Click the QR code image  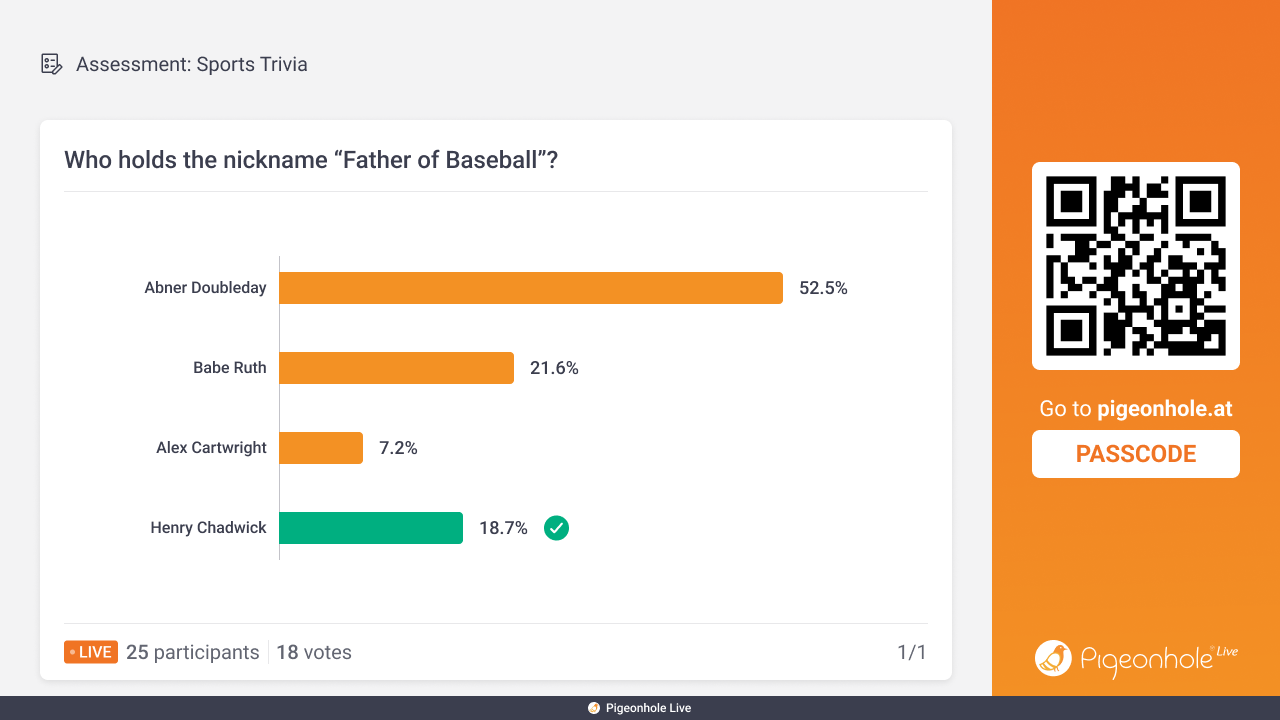(x=1136, y=266)
